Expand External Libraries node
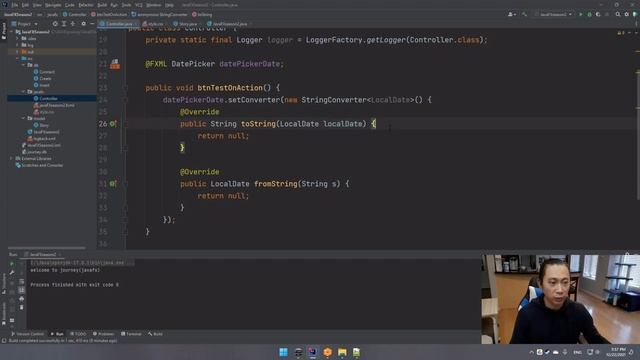This screenshot has width=640, height=360. point(12,158)
